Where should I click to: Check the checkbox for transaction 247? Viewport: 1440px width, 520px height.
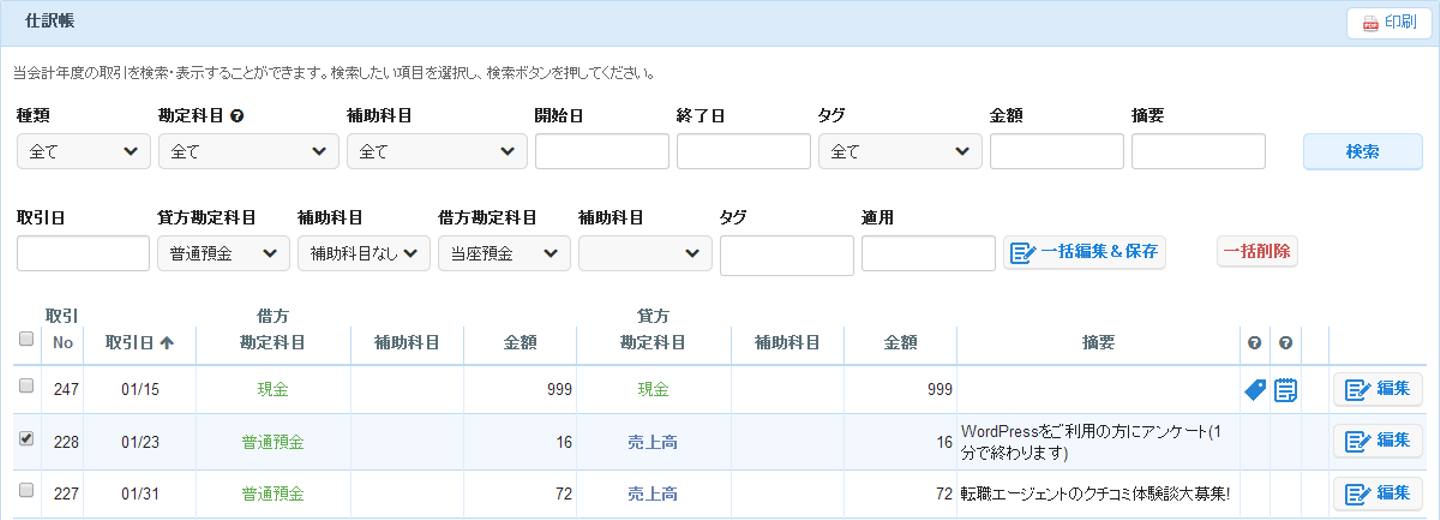(x=27, y=386)
